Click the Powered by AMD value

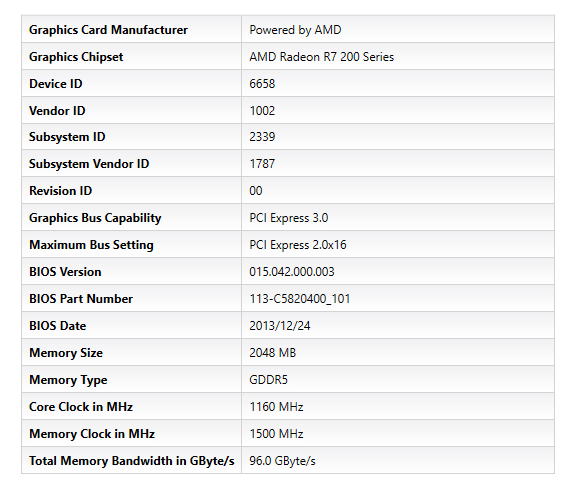[295, 30]
